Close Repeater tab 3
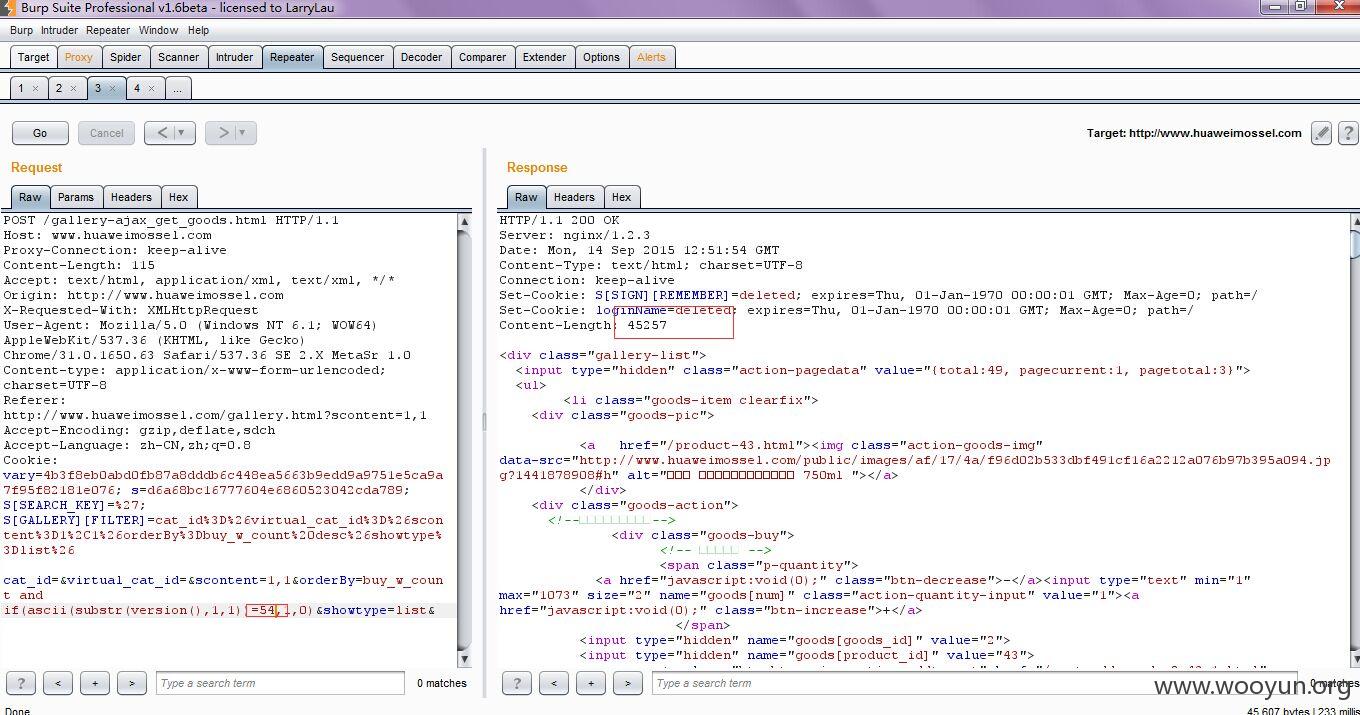 tap(112, 89)
